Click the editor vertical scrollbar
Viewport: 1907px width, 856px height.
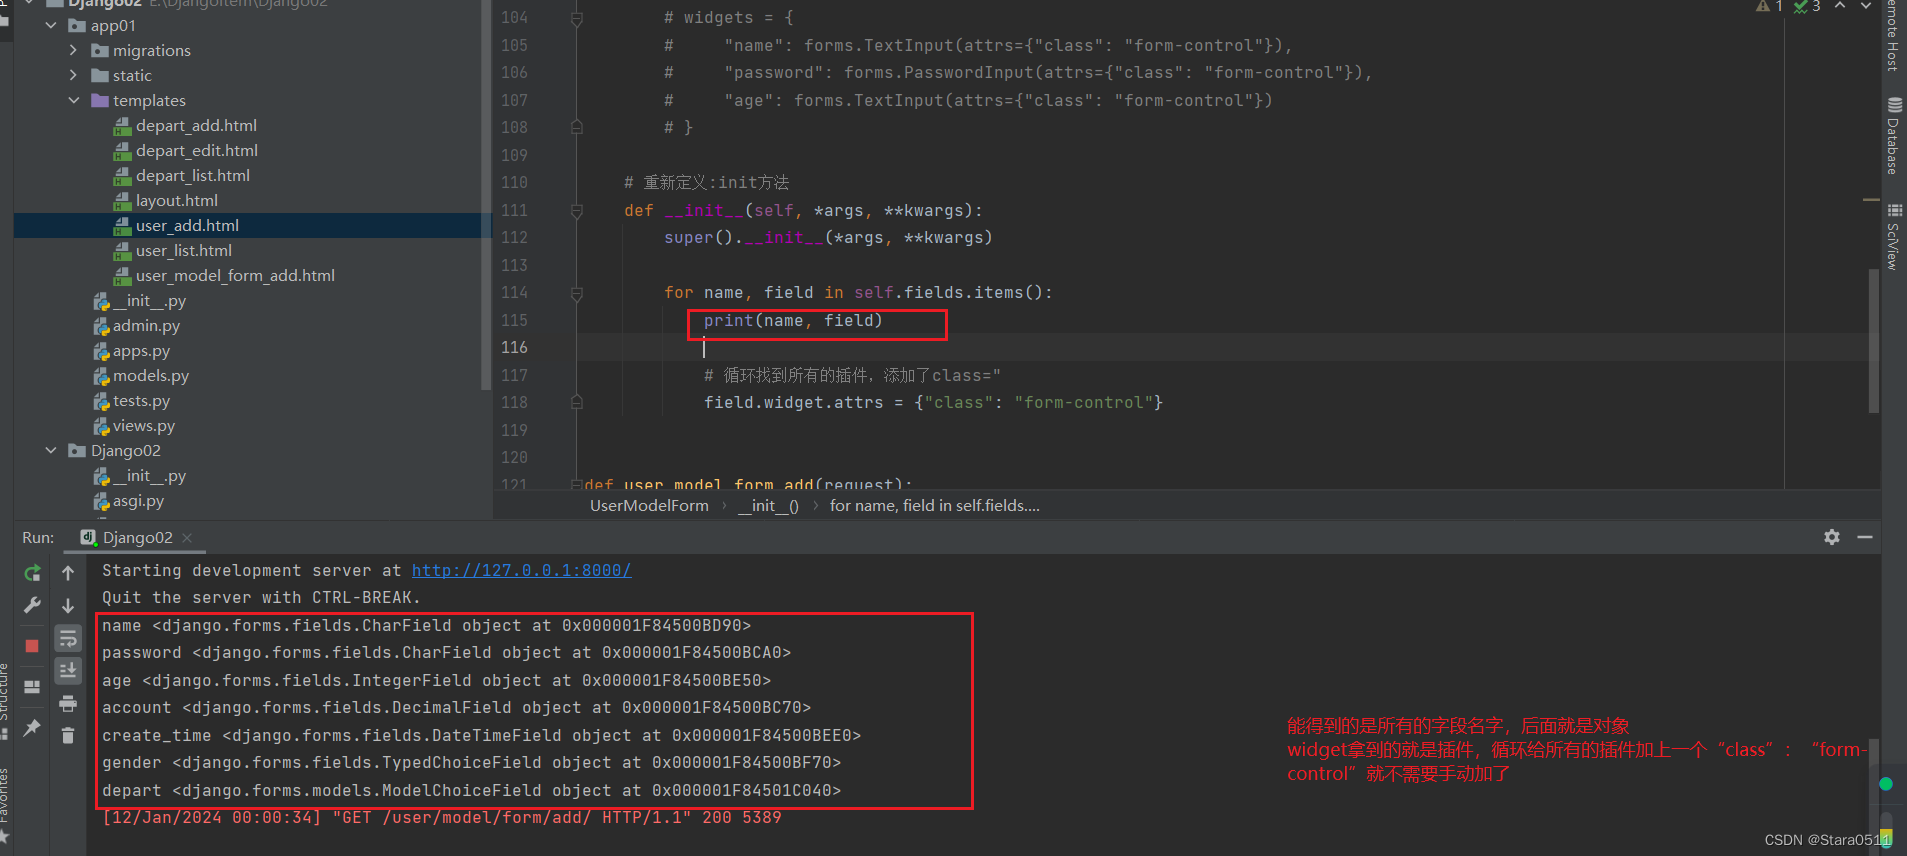pos(1873,340)
